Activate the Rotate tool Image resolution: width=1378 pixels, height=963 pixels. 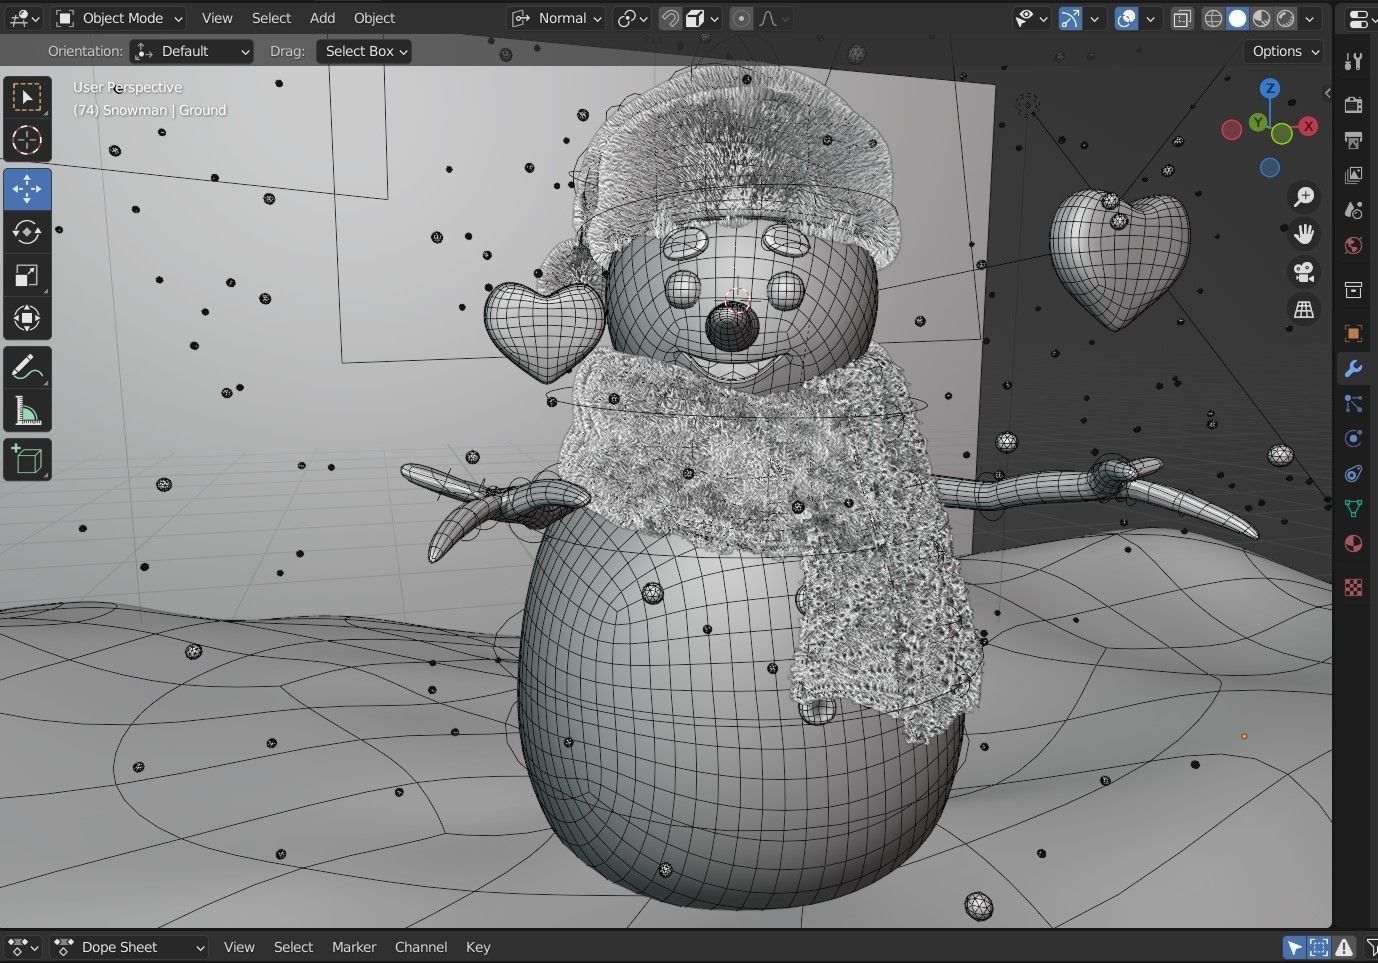pos(27,232)
